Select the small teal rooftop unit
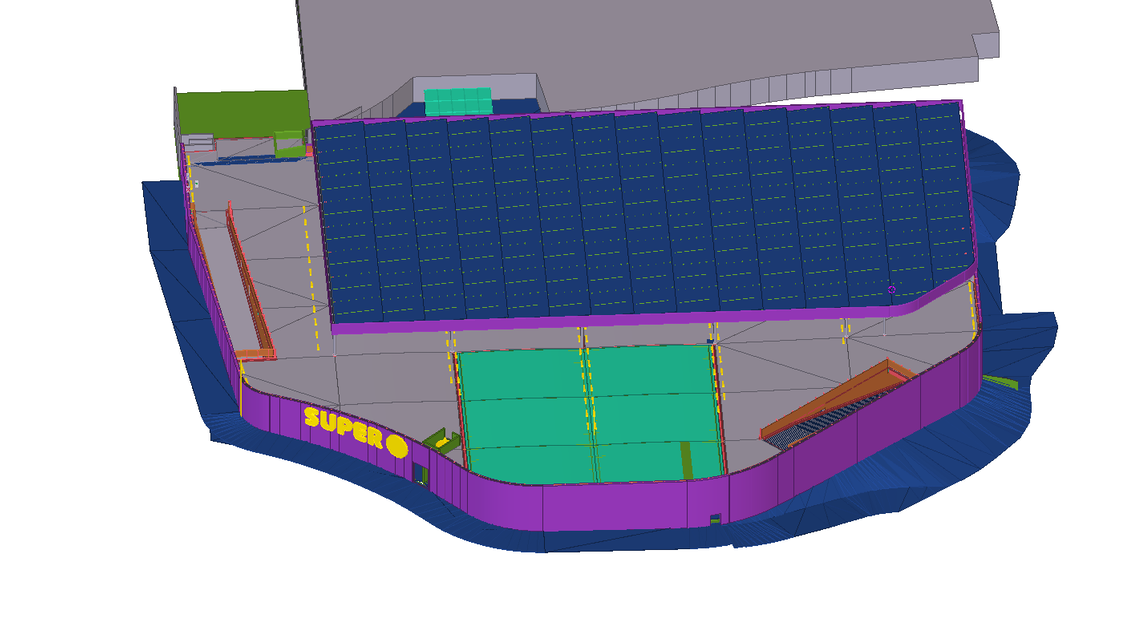Viewport: 1136px width, 639px height. pyautogui.click(x=458, y=101)
